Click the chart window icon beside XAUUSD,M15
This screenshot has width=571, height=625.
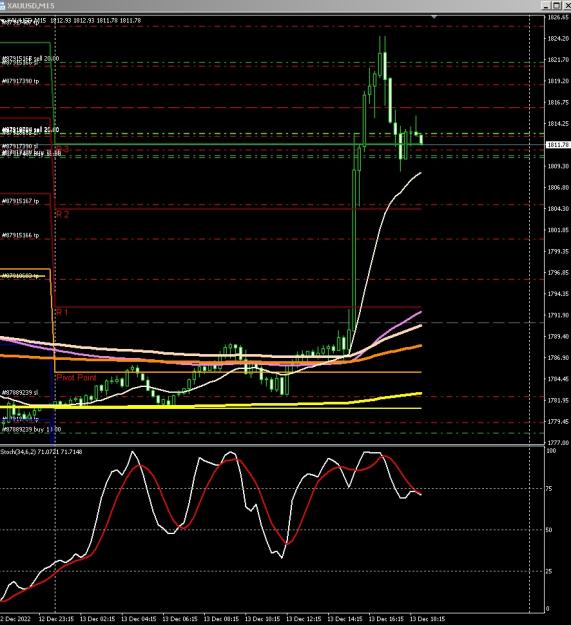(x=2, y=6)
